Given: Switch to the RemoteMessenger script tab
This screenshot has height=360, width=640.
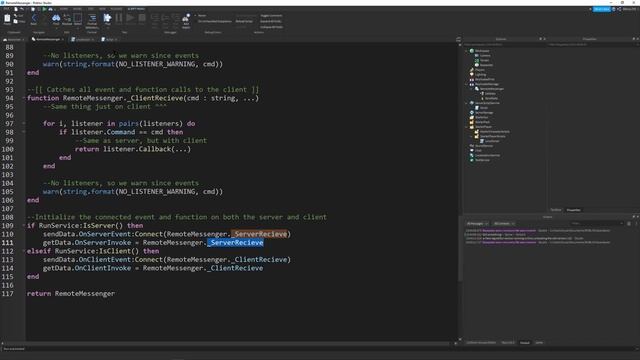Looking at the screenshot, I should [48, 39].
